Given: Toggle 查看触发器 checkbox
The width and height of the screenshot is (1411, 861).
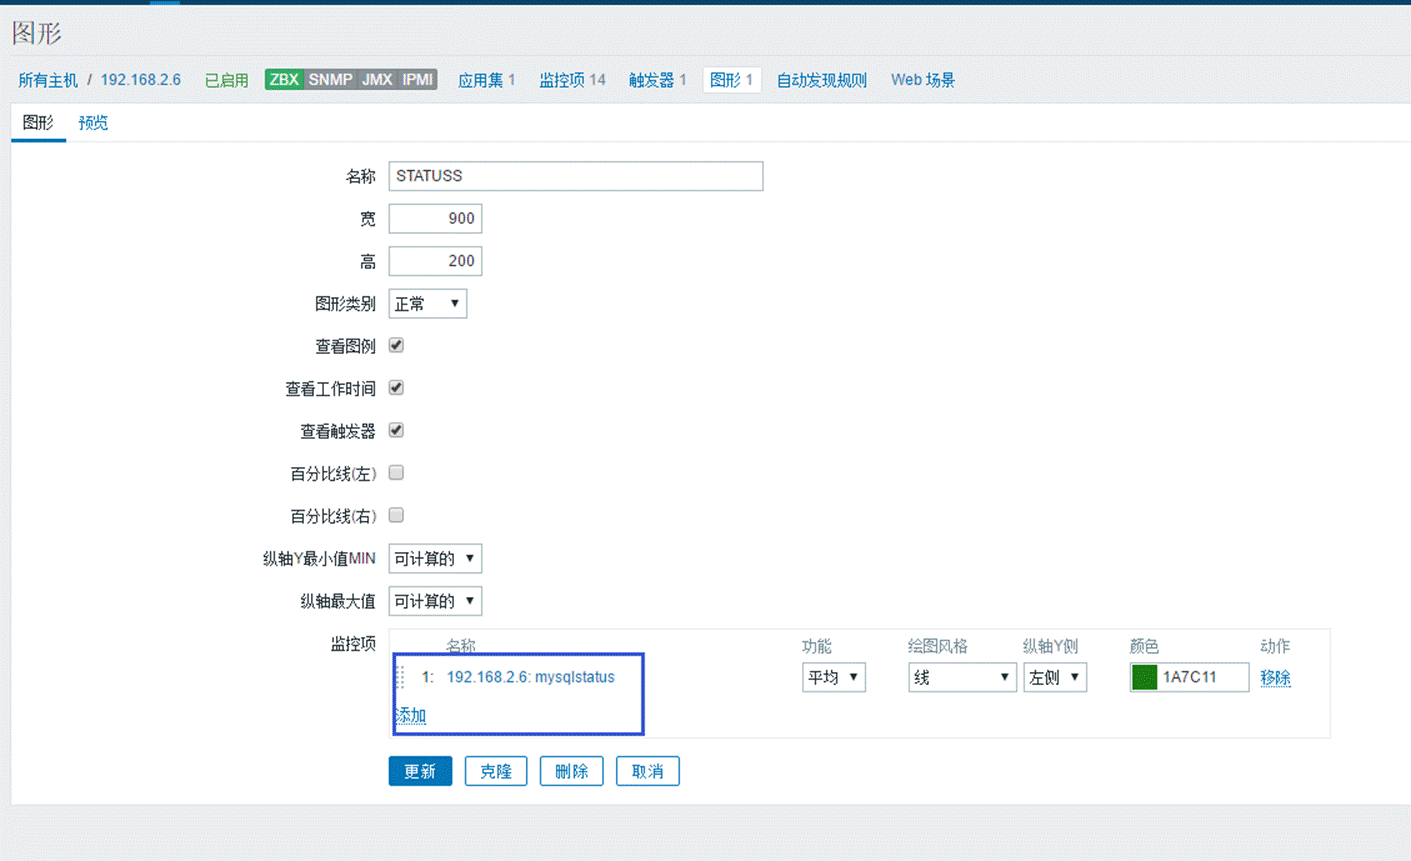Looking at the screenshot, I should [x=396, y=430].
